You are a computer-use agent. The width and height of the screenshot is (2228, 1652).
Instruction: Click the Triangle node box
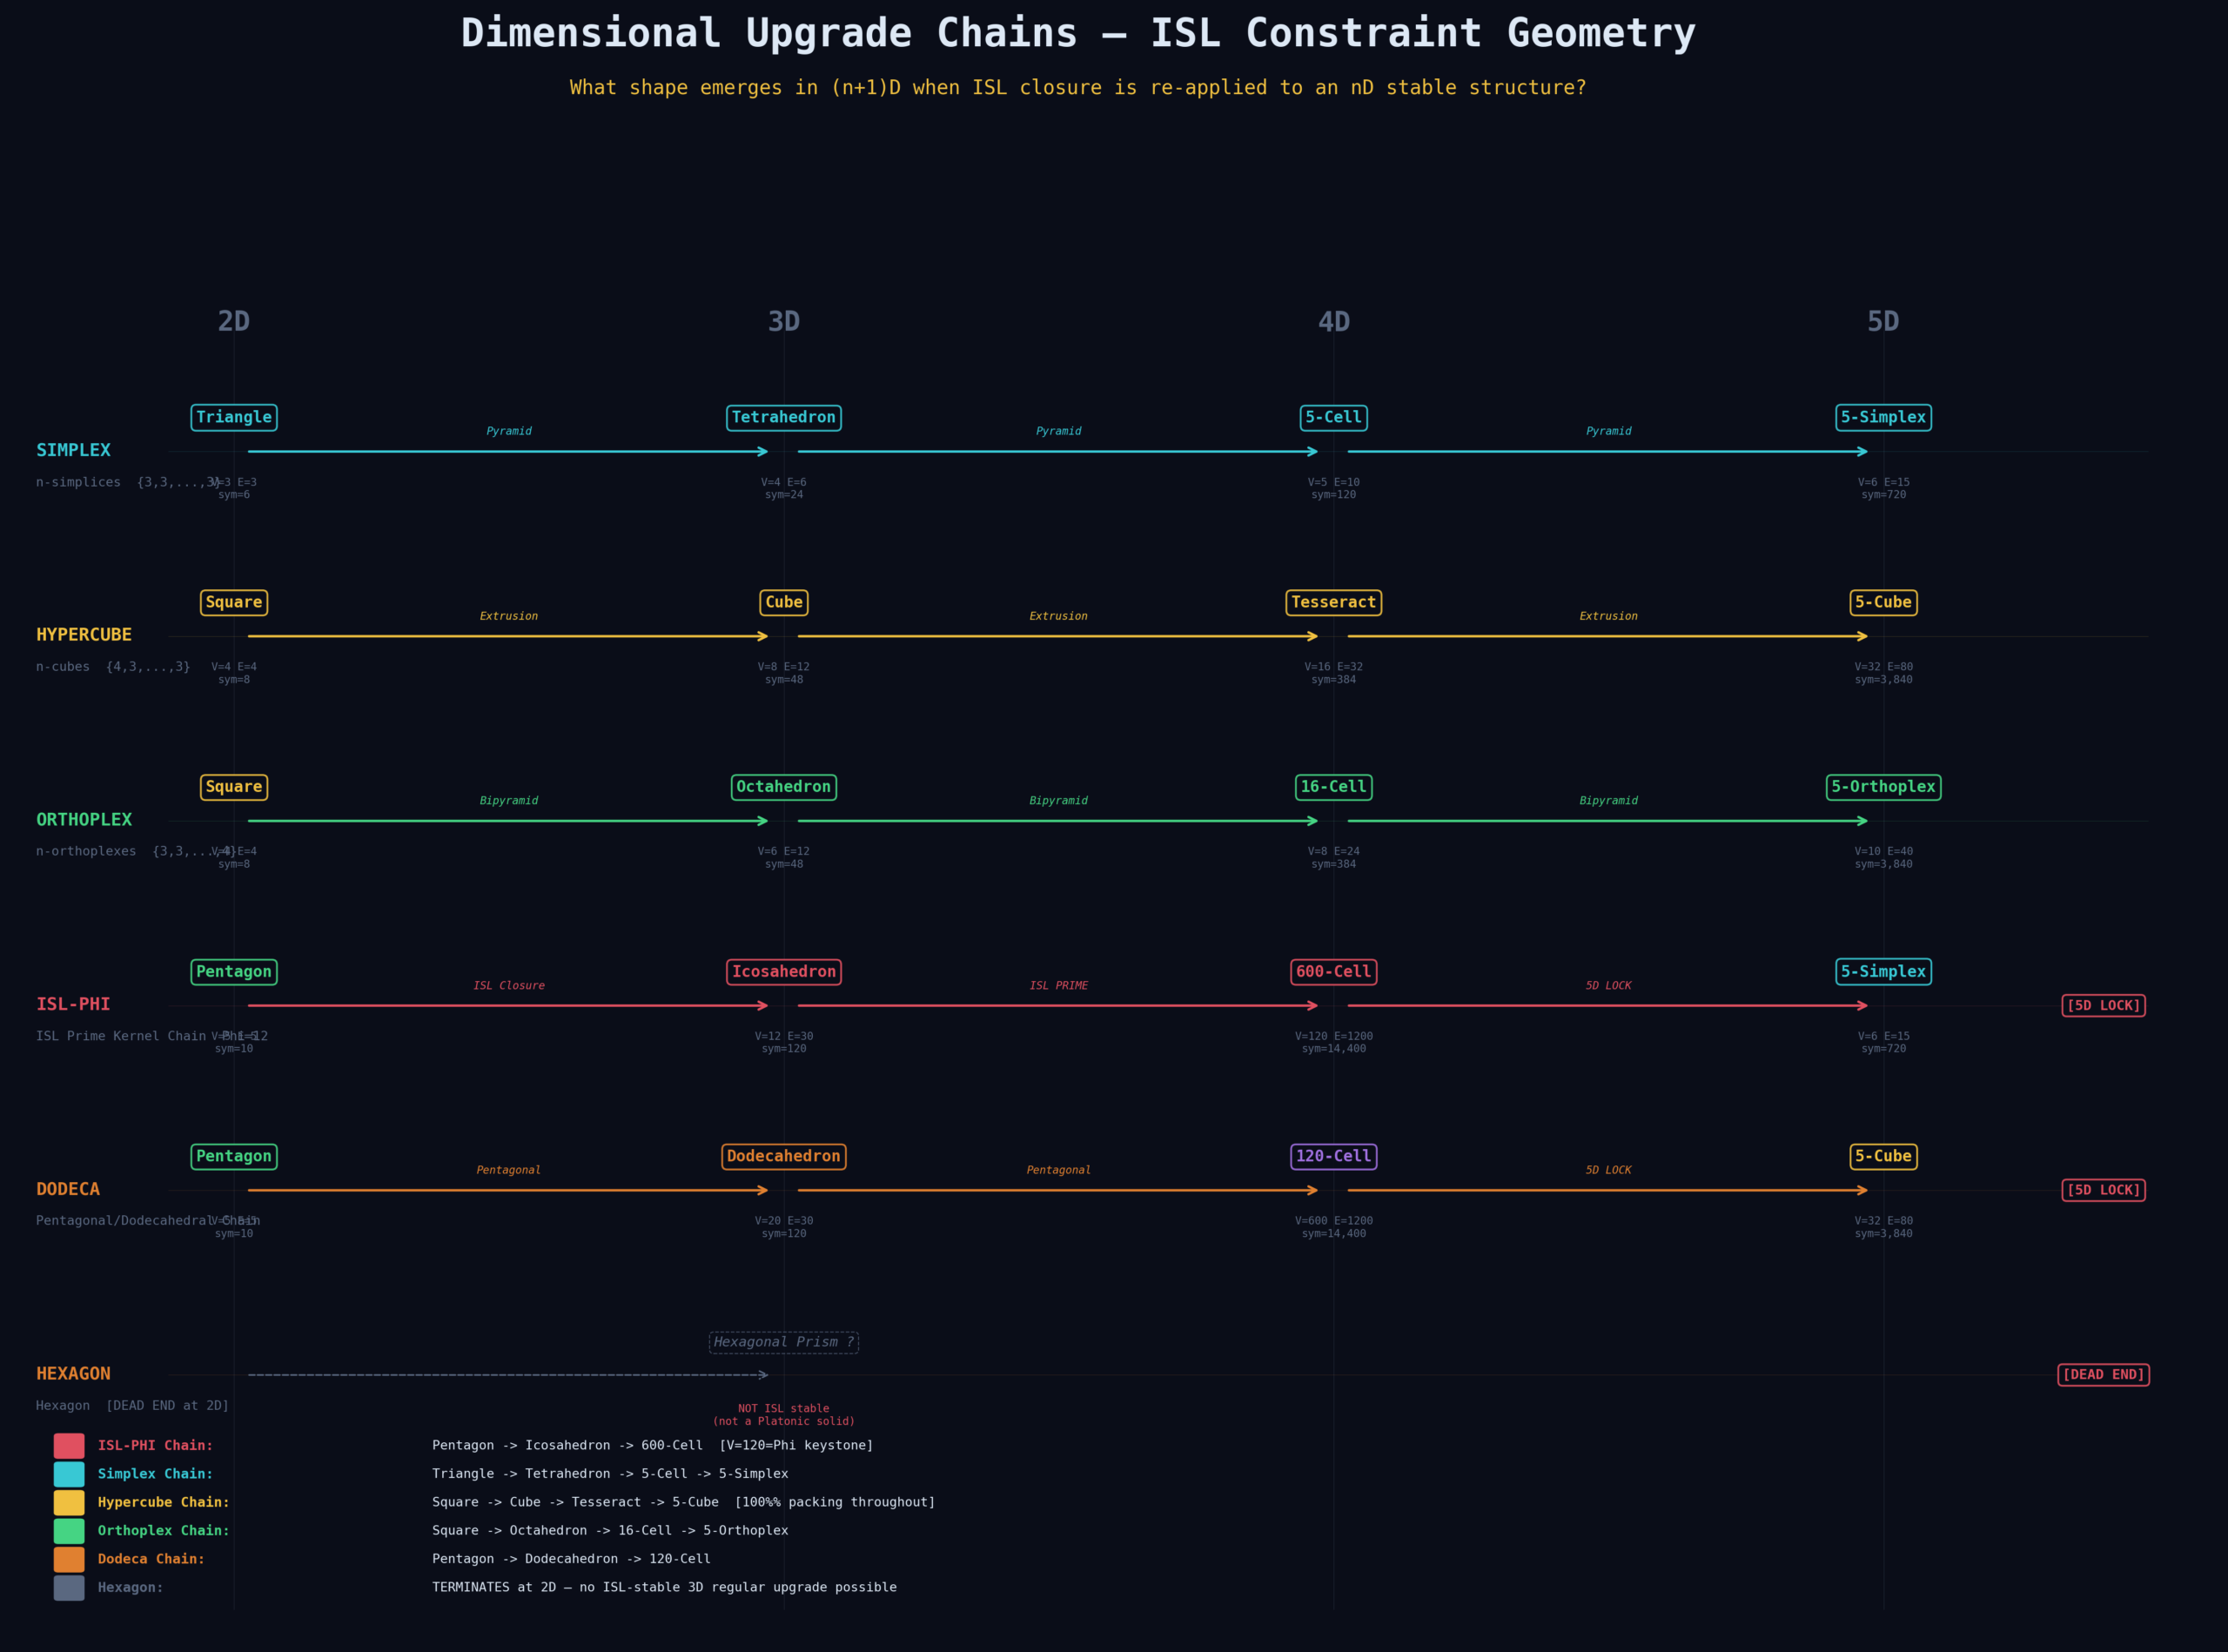[x=234, y=418]
